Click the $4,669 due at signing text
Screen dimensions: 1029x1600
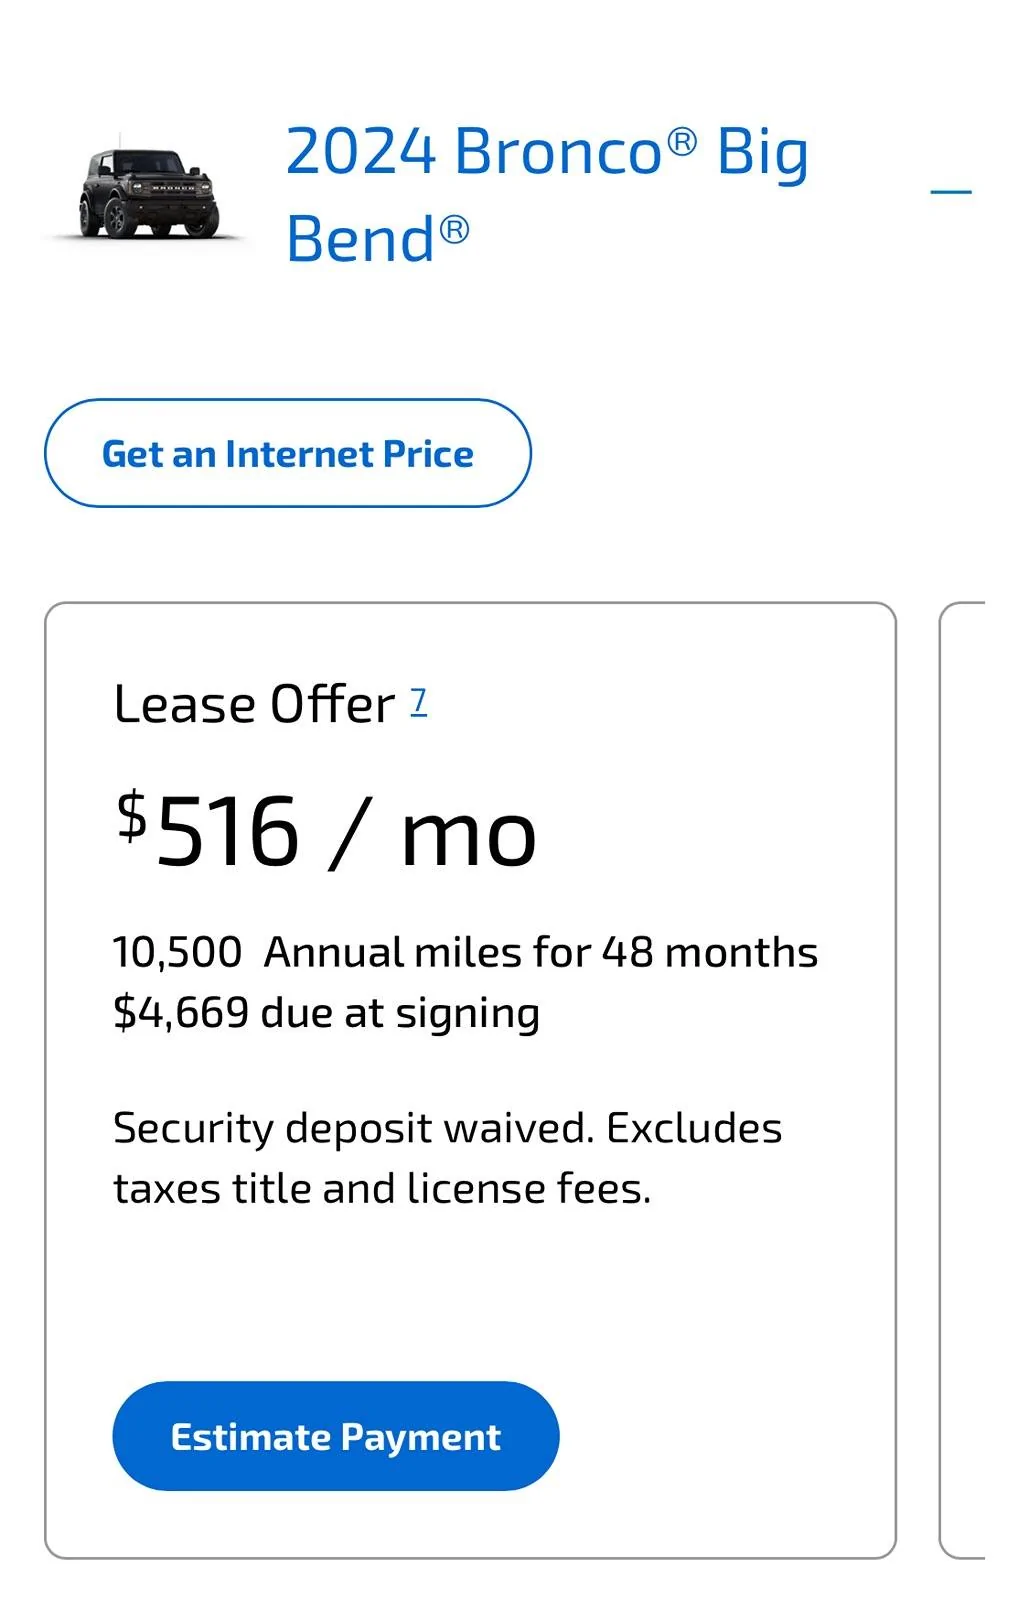tap(326, 1013)
